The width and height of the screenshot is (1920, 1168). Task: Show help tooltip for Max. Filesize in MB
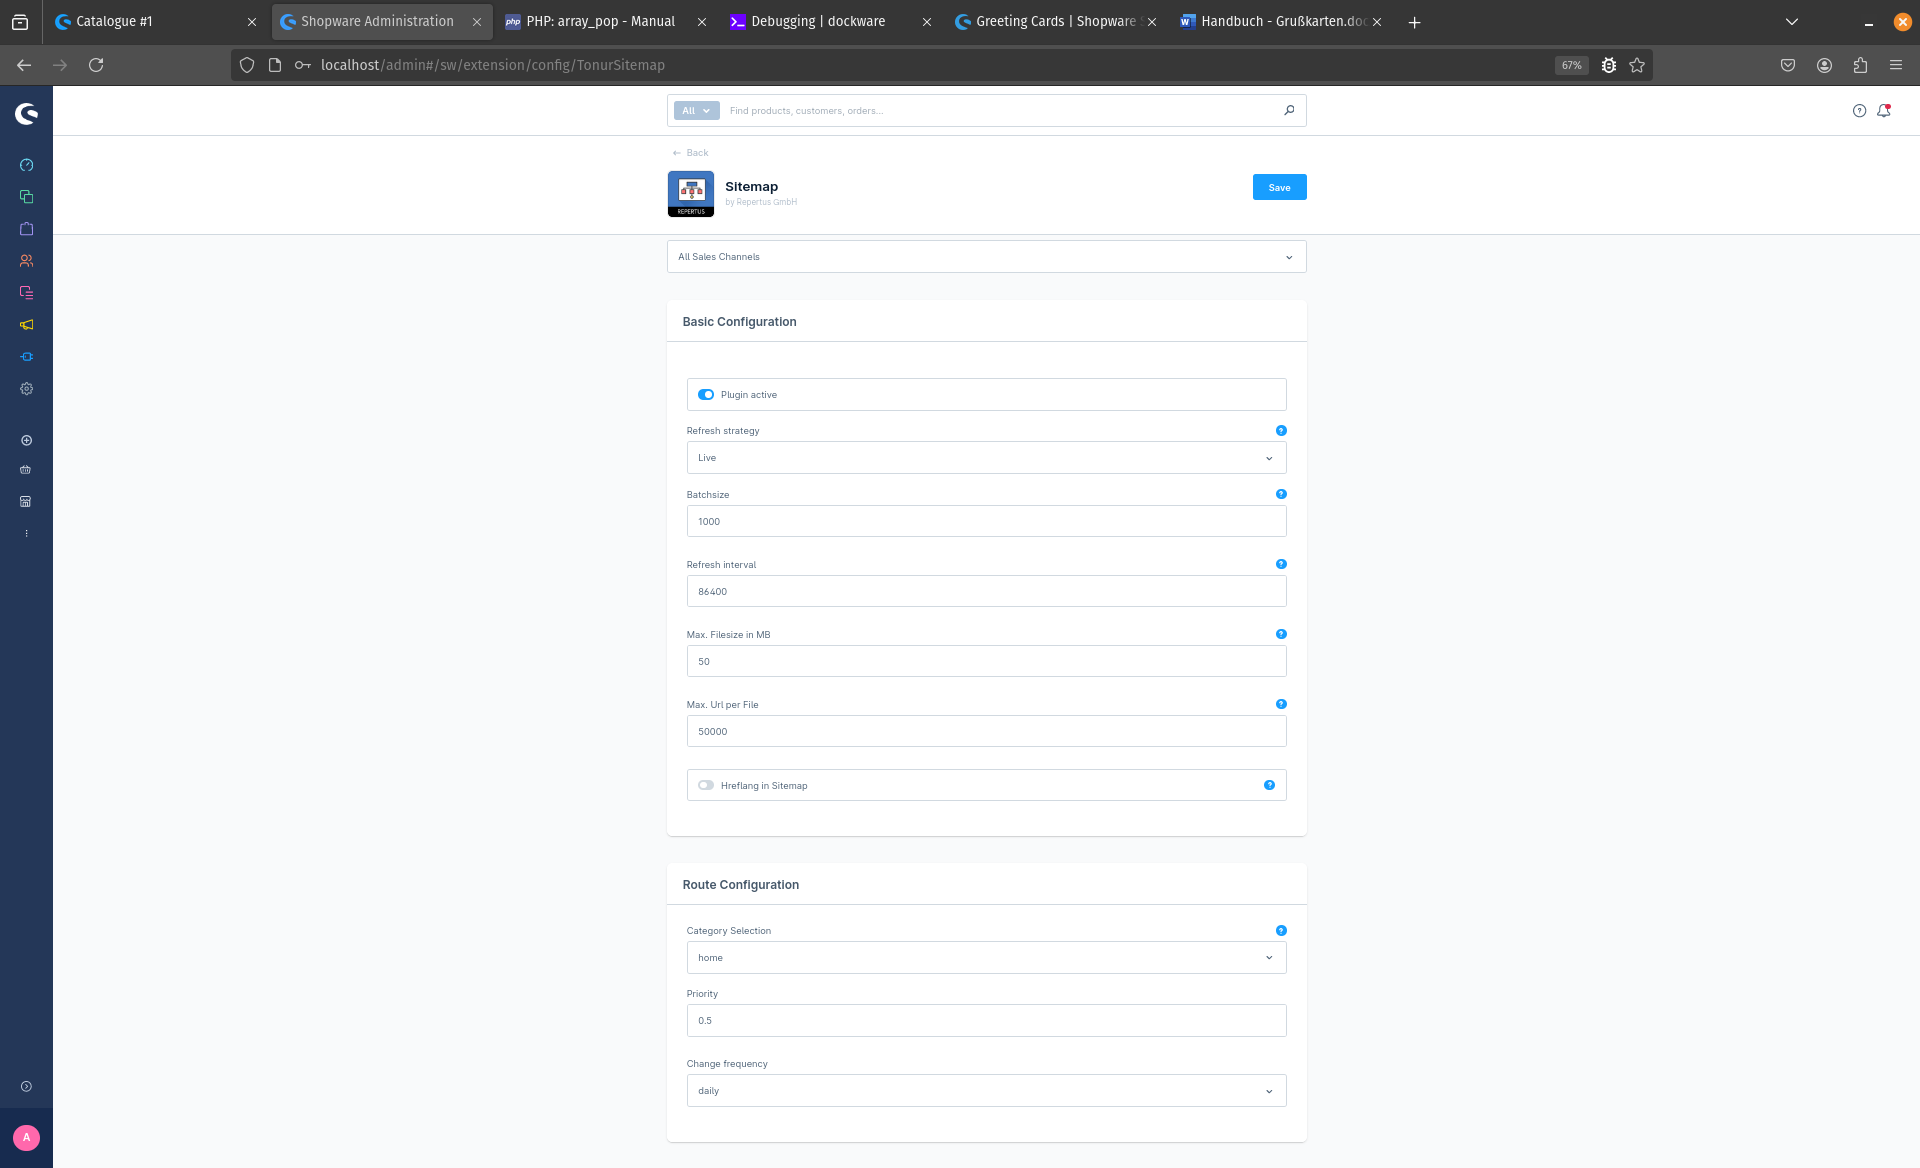[1281, 634]
